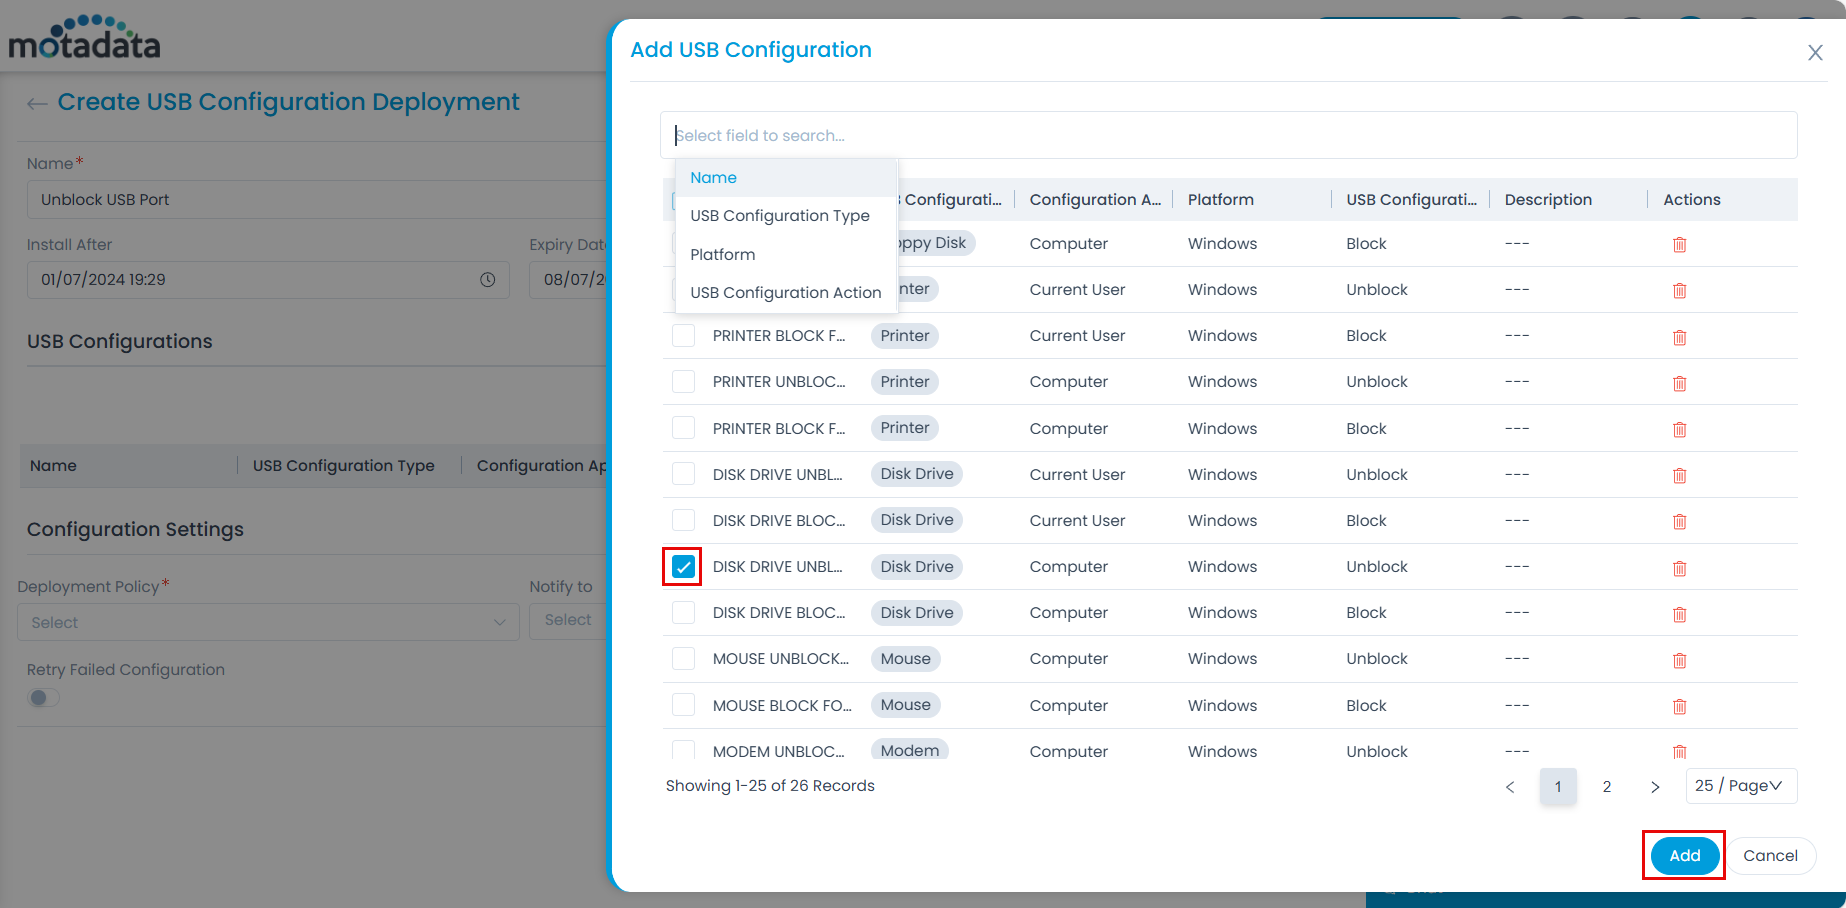
Task: Click the back arrow beside Create USB Configuration Deployment
Action: click(x=37, y=103)
